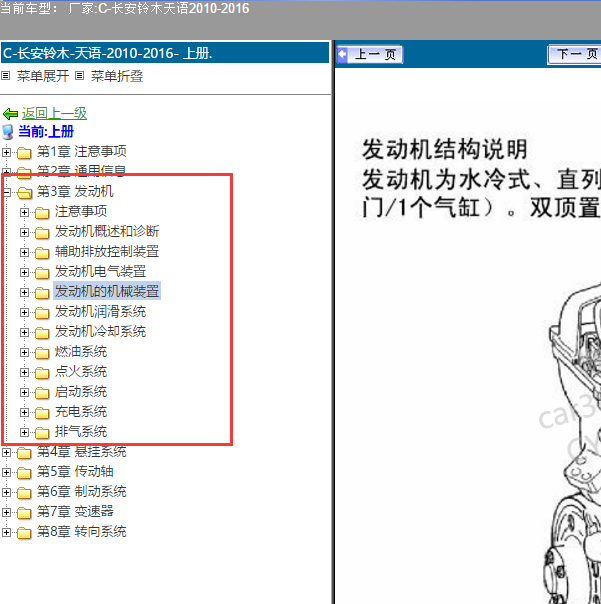Open 点火系统 entry

(81, 371)
